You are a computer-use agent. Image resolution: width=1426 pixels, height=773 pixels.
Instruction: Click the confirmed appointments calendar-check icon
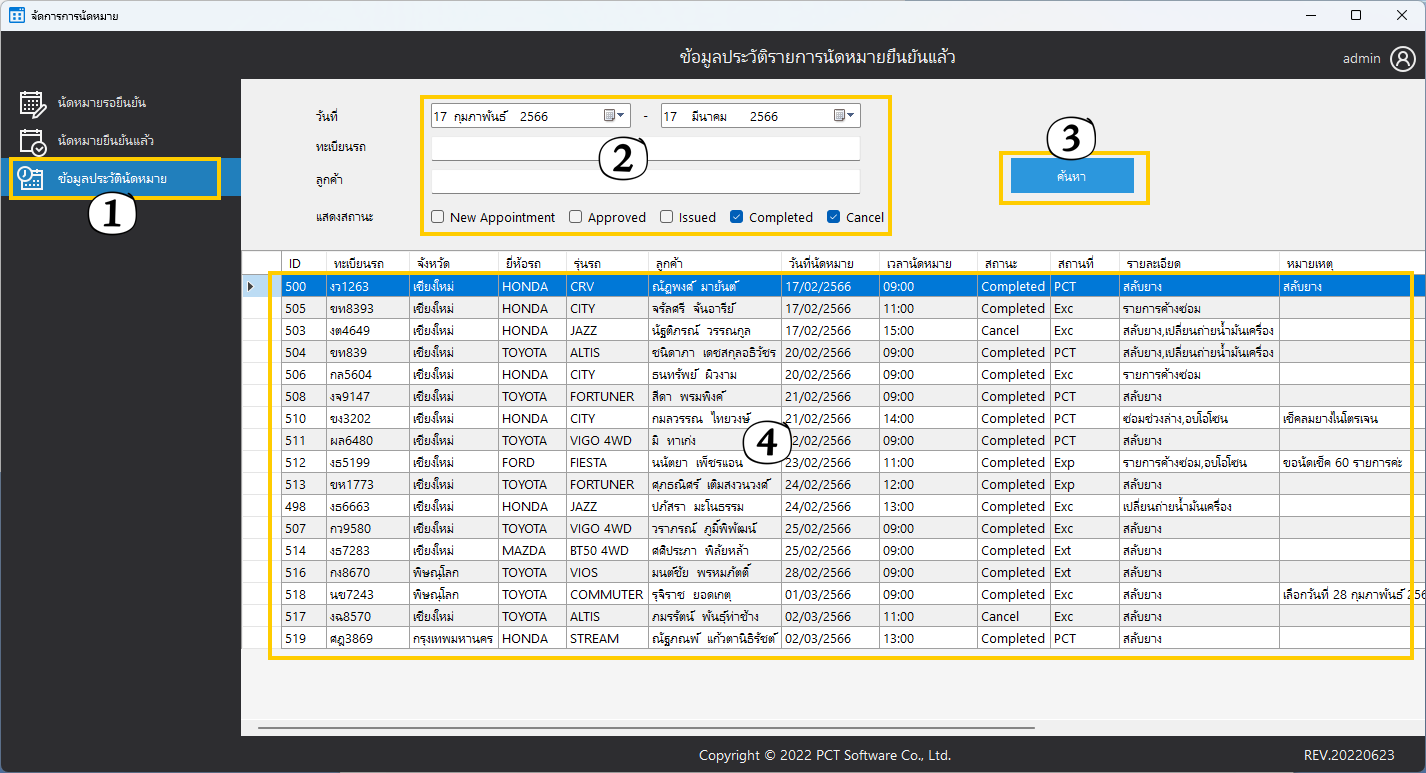click(x=32, y=141)
